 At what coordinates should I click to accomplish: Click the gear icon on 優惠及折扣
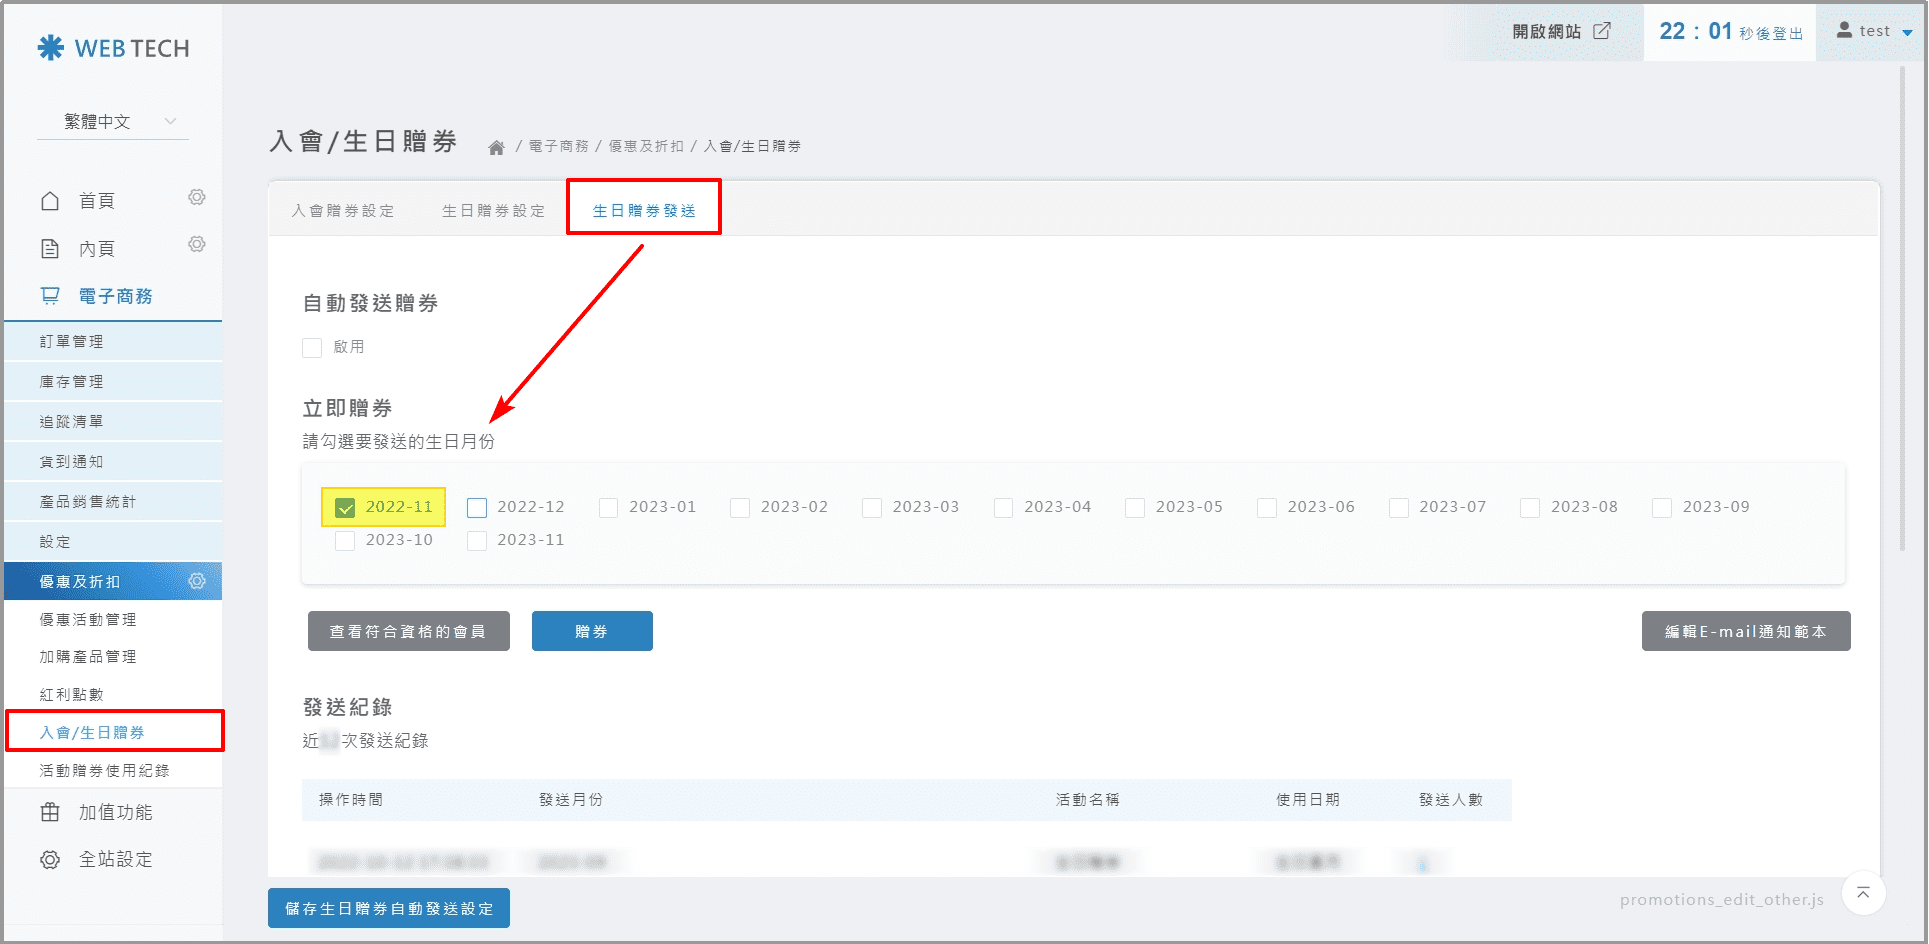click(x=197, y=581)
